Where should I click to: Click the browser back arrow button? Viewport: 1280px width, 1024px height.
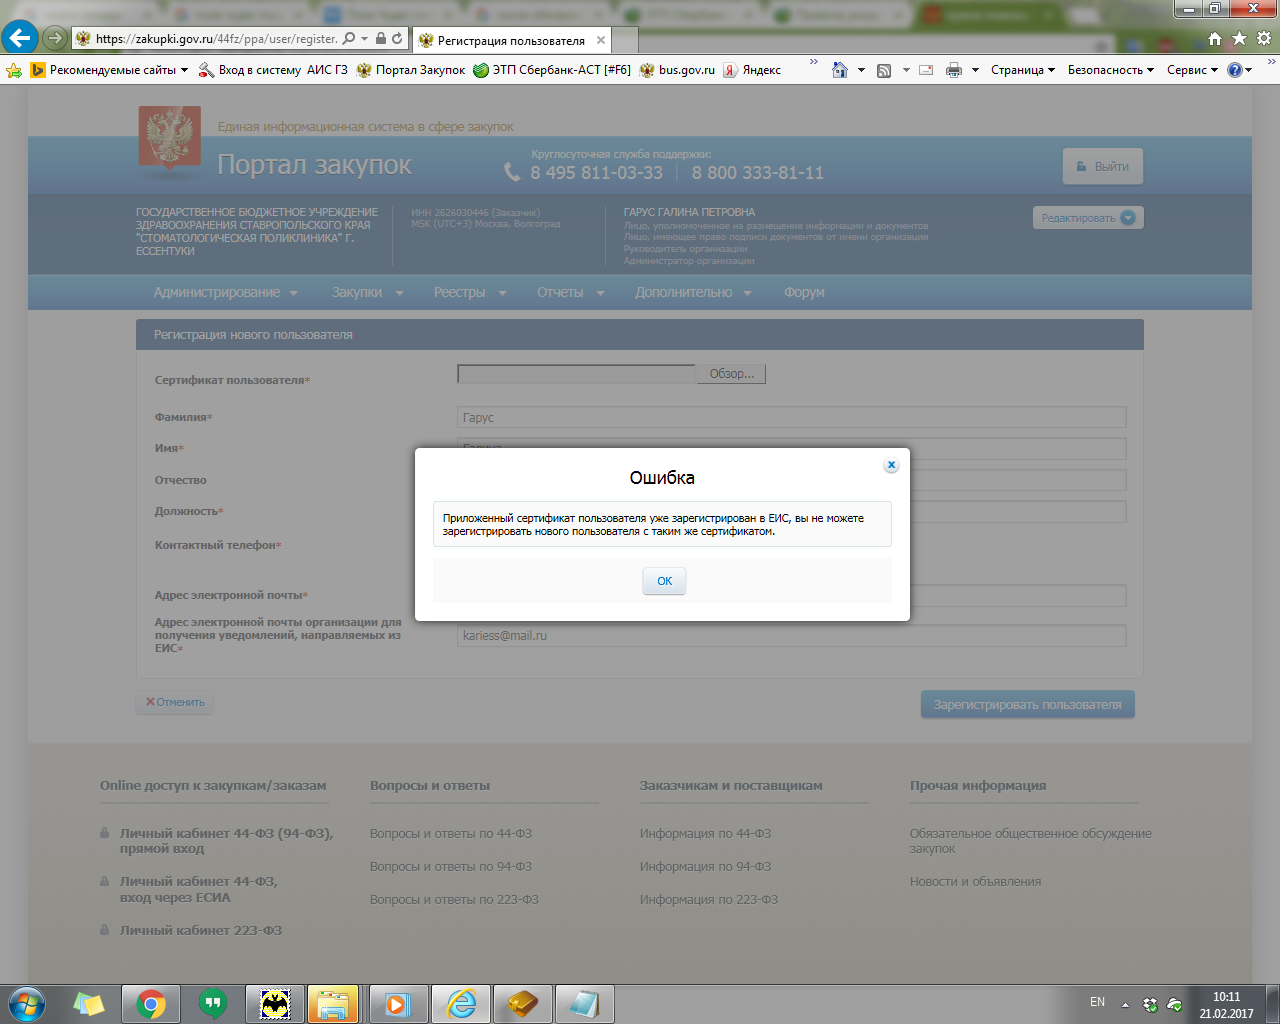[x=20, y=38]
